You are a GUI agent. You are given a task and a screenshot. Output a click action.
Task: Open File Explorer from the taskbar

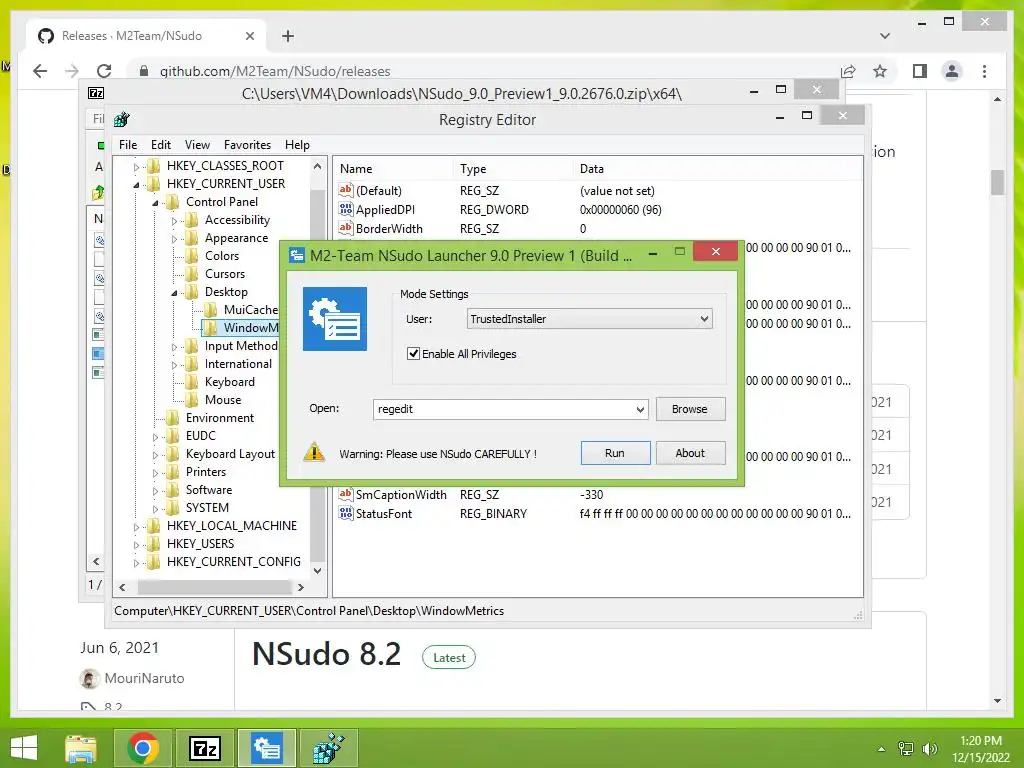pyautogui.click(x=80, y=748)
